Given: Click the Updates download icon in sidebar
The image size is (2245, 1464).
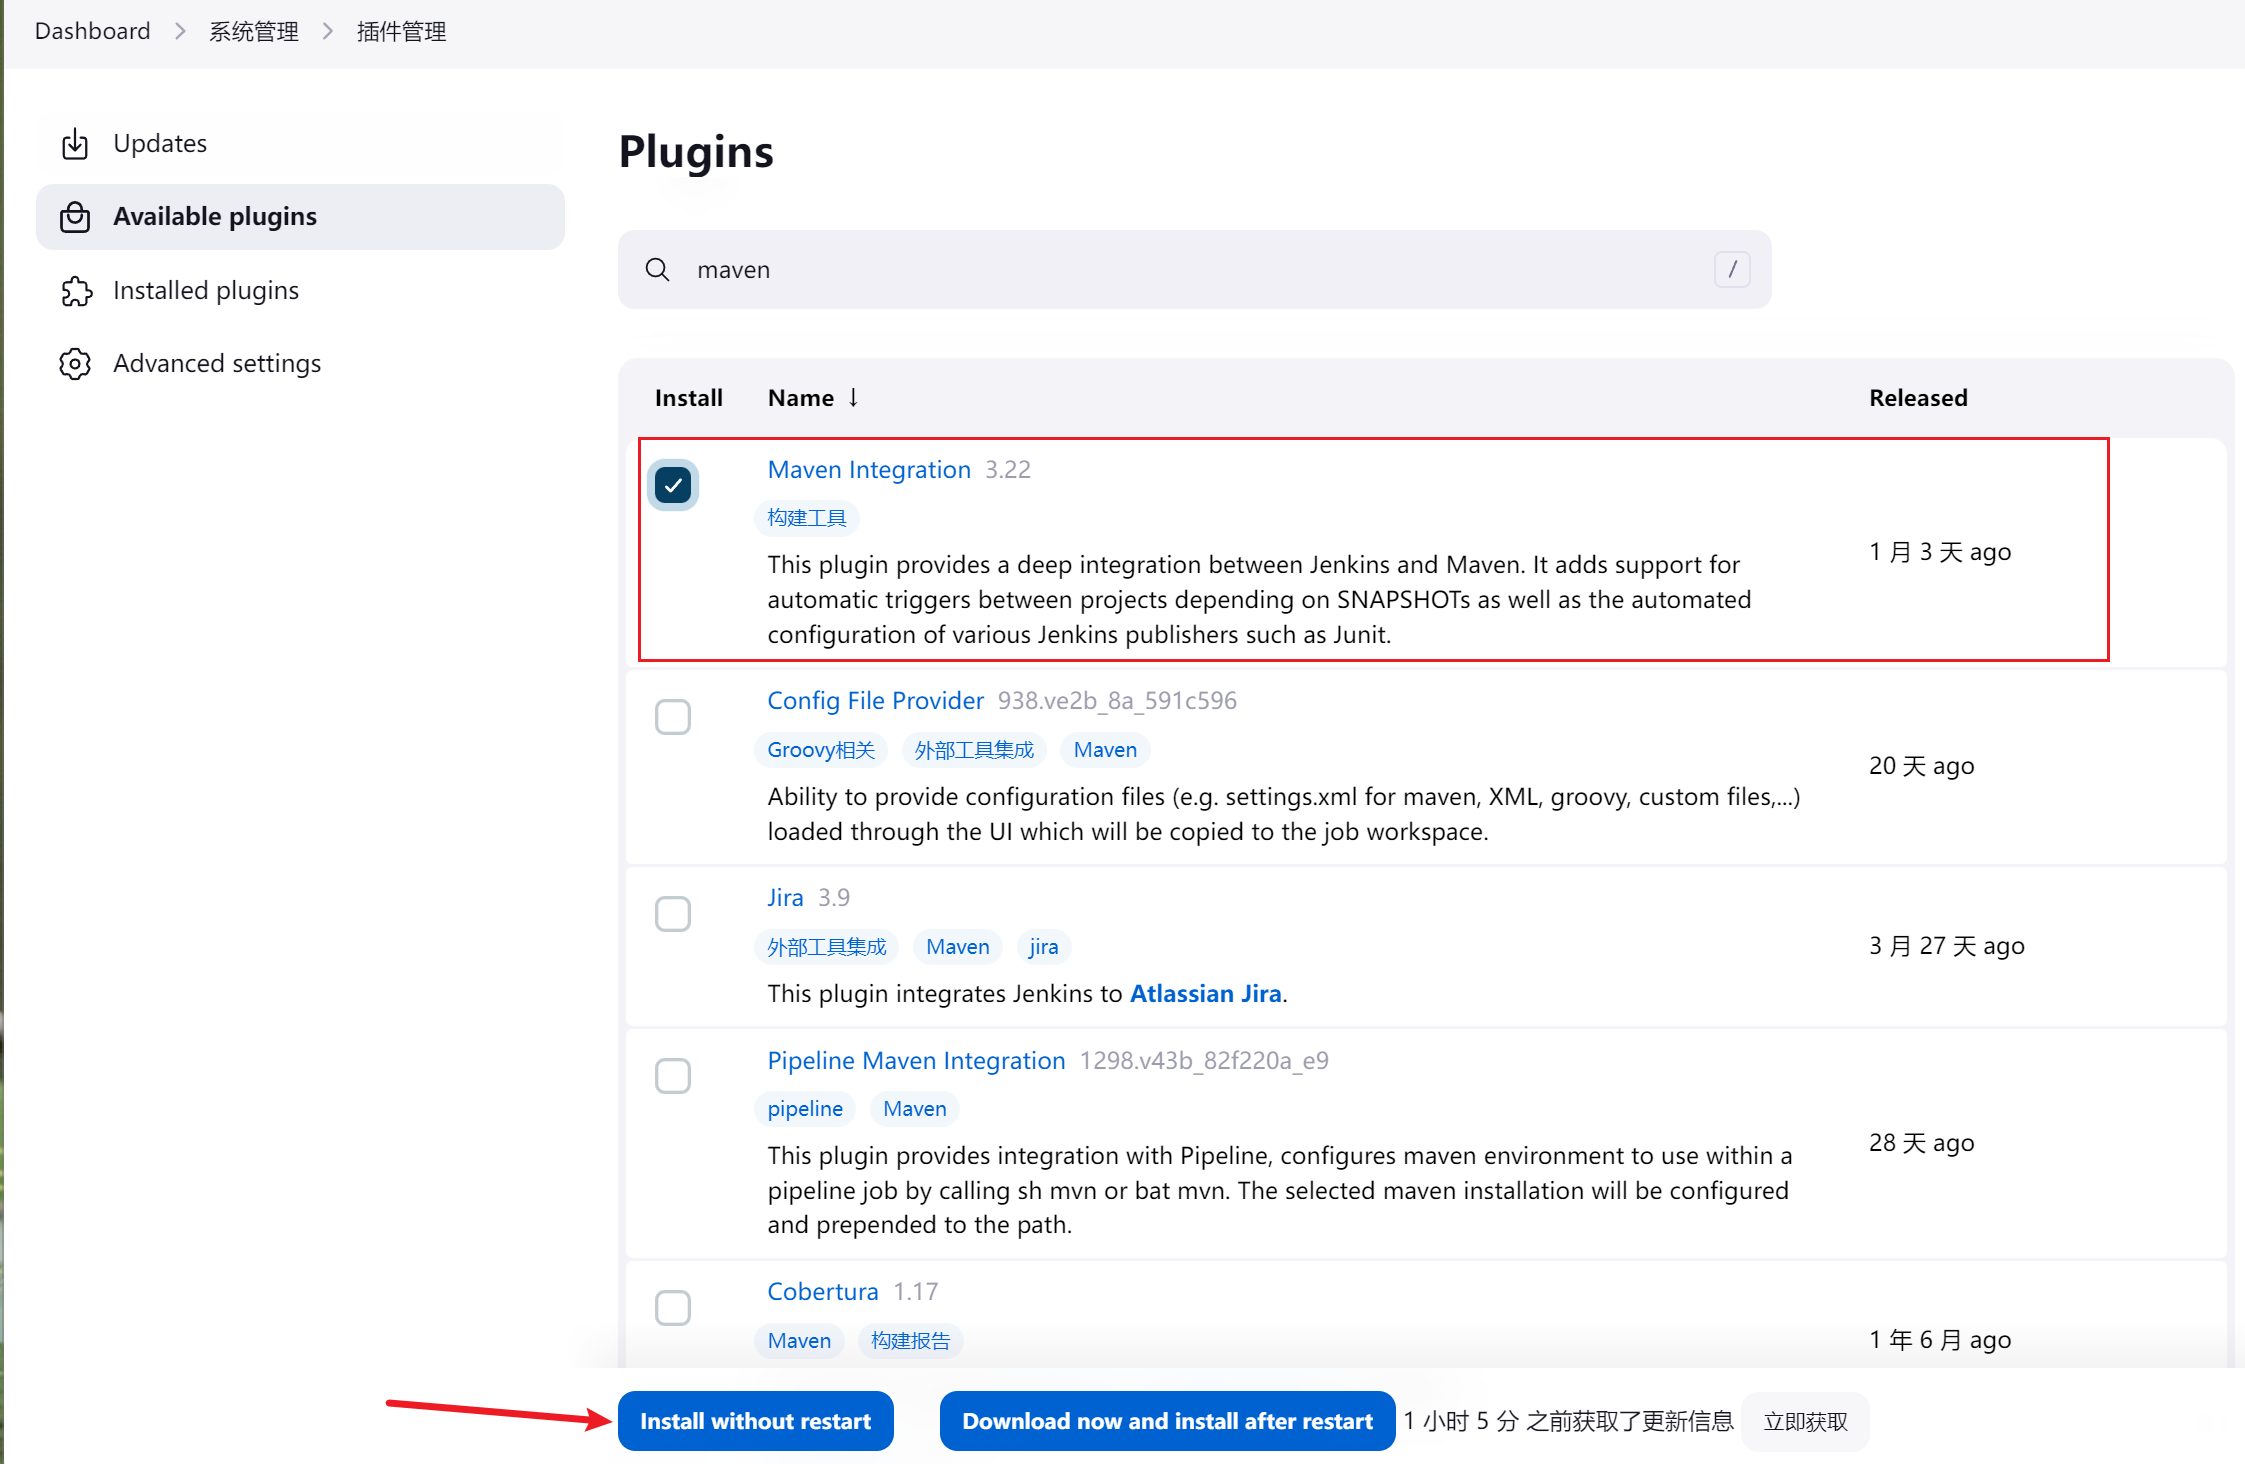Looking at the screenshot, I should [x=75, y=143].
